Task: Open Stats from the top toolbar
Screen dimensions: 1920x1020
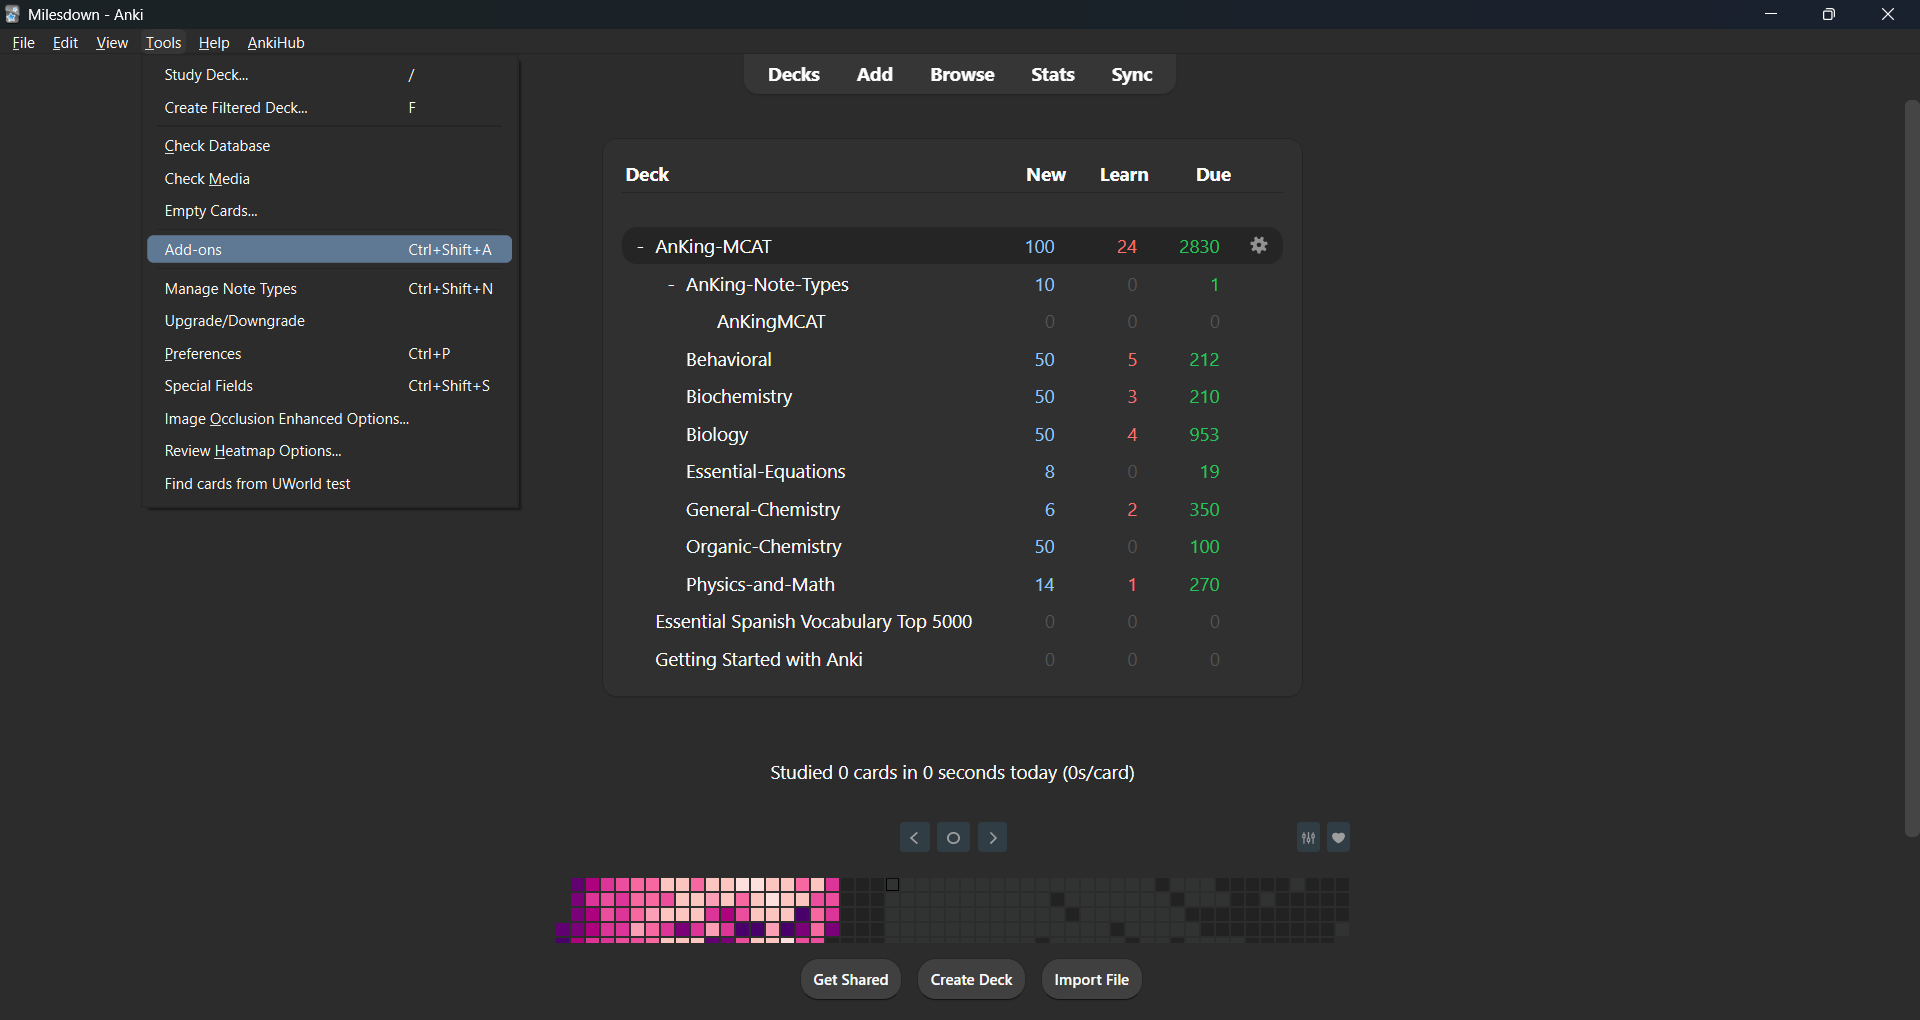Action: click(1053, 75)
